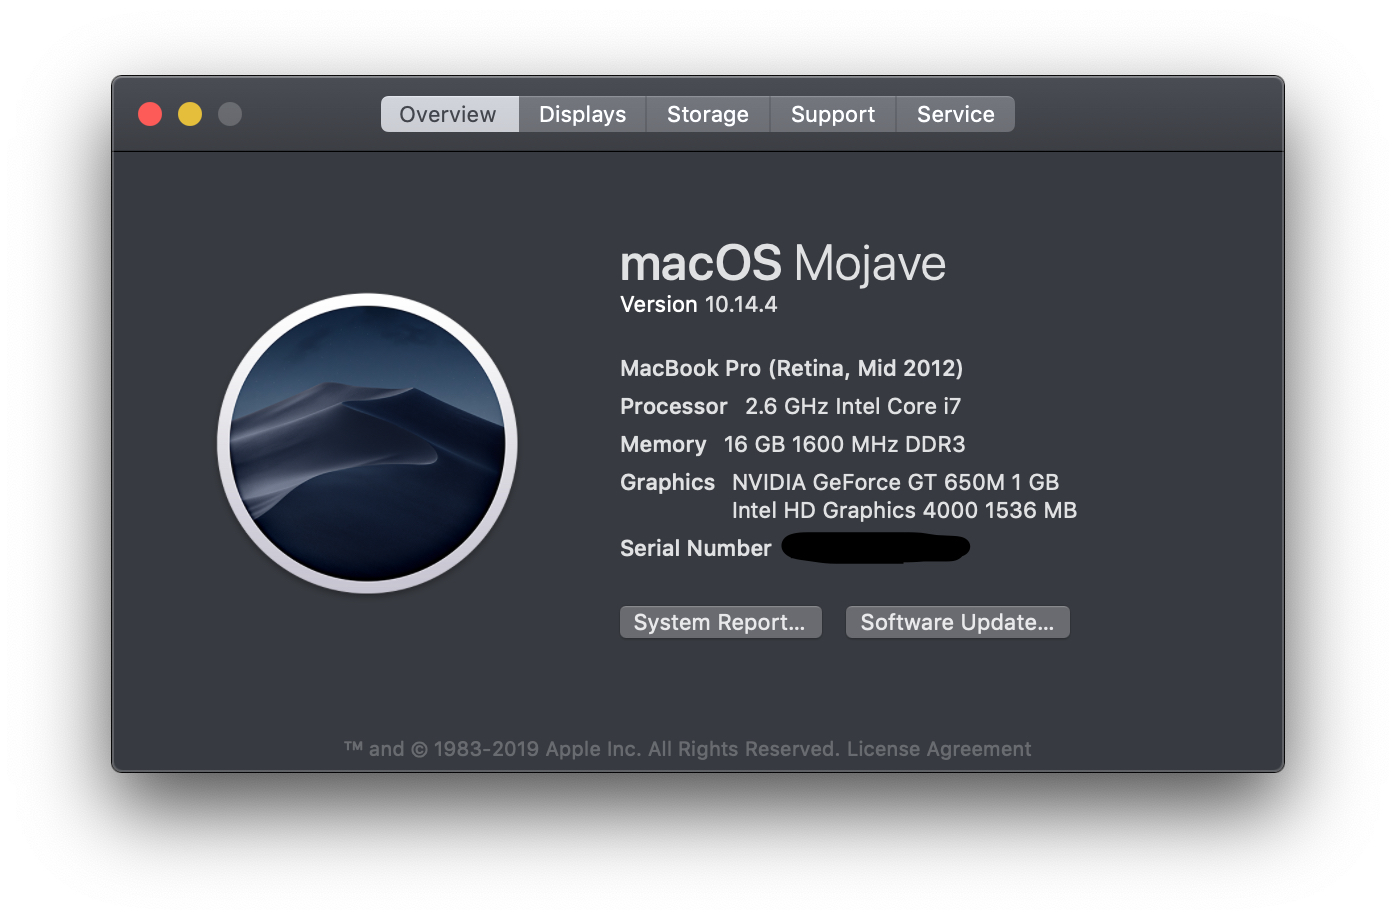1396x920 pixels.
Task: Click the Apple Inc. copyright notice text
Action: click(592, 749)
